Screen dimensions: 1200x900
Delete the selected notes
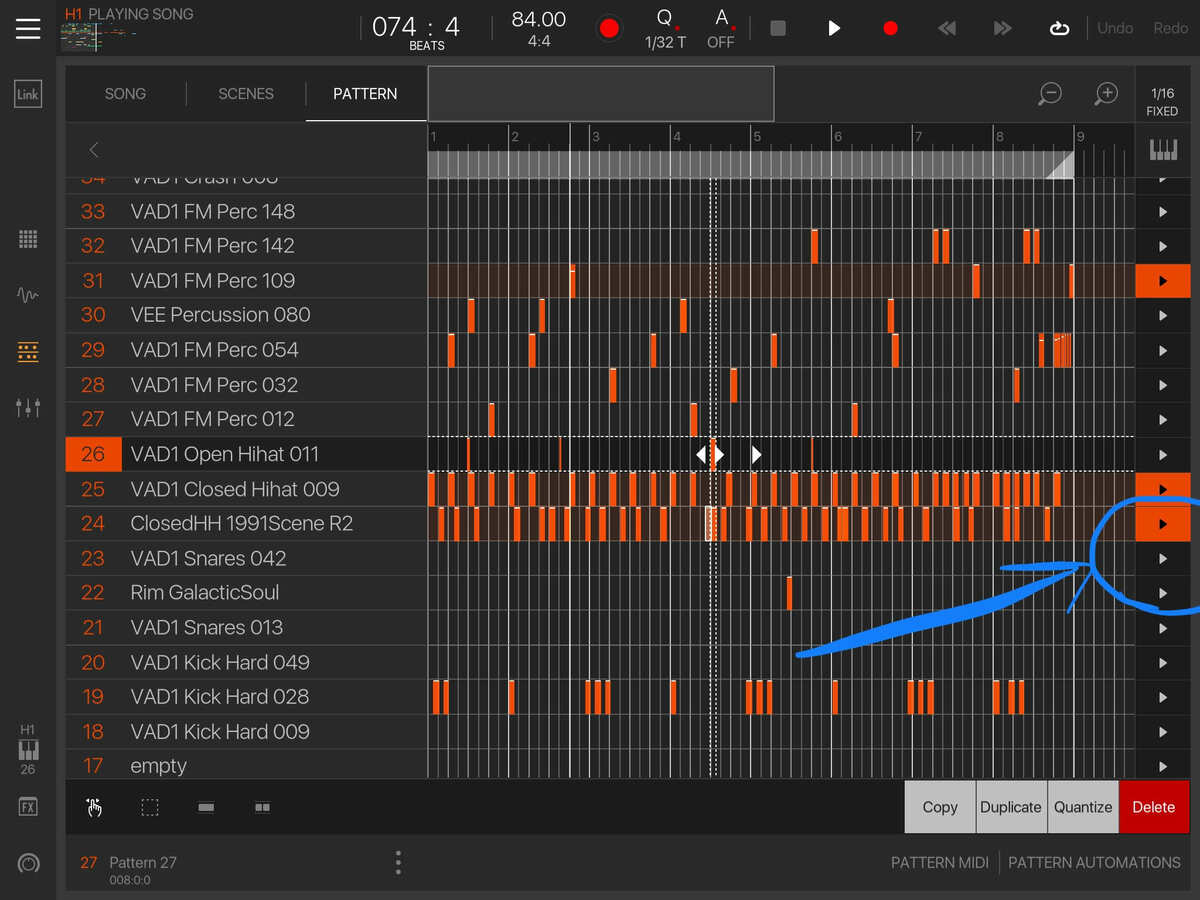click(x=1154, y=807)
